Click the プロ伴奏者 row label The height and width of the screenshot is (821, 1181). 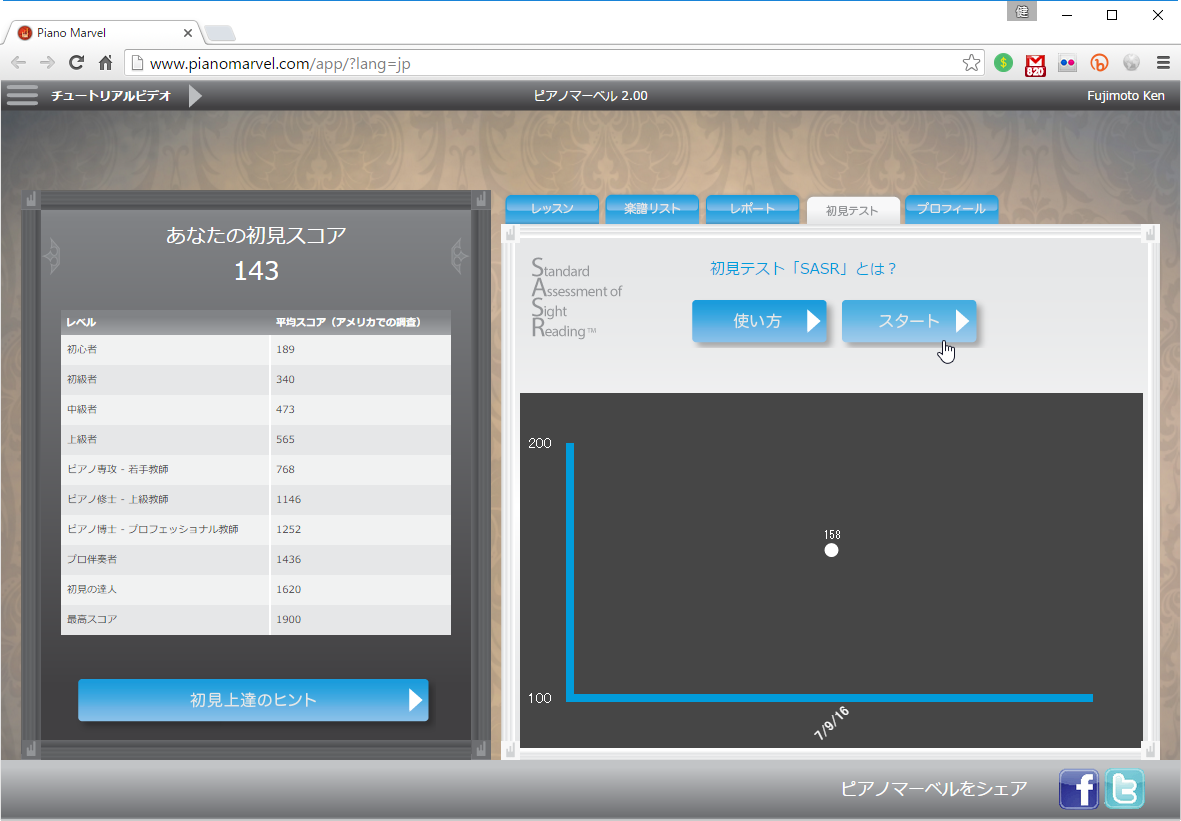[x=92, y=560]
